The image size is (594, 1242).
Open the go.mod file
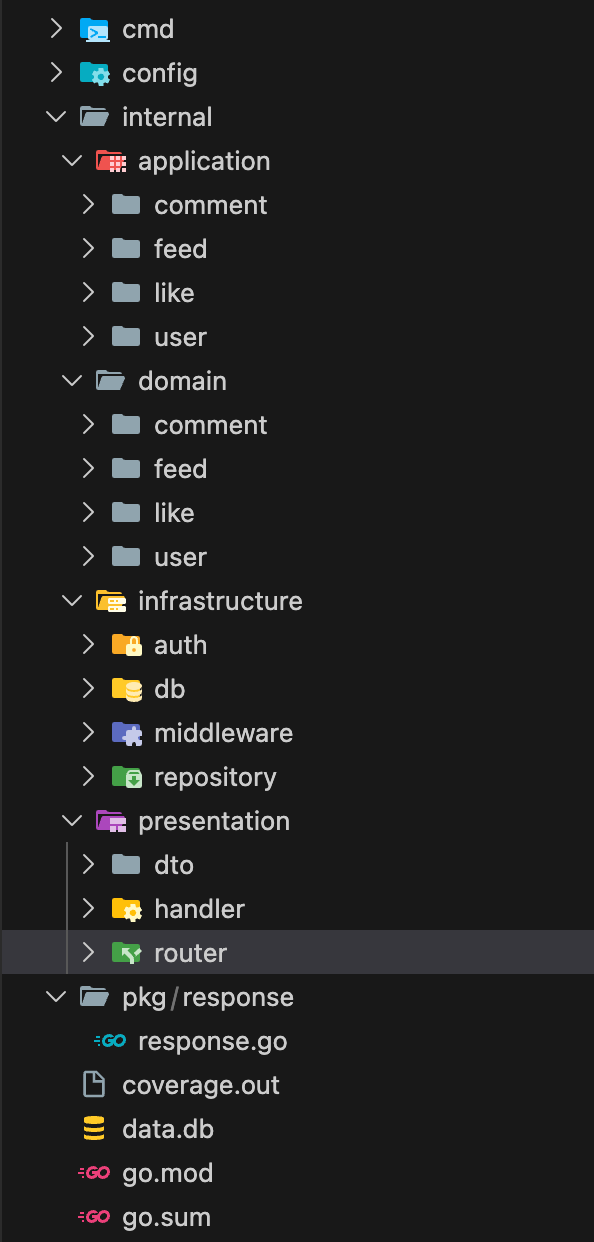[160, 1173]
